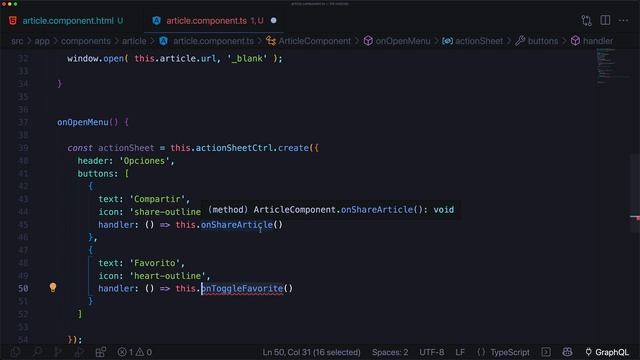
Task: Click the window.open call on line 32
Action: 96,59
